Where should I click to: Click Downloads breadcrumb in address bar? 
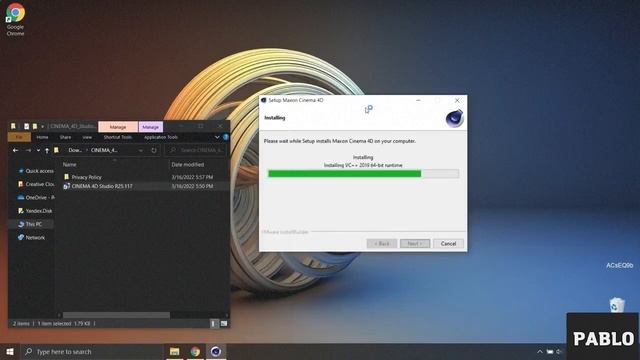coord(75,150)
